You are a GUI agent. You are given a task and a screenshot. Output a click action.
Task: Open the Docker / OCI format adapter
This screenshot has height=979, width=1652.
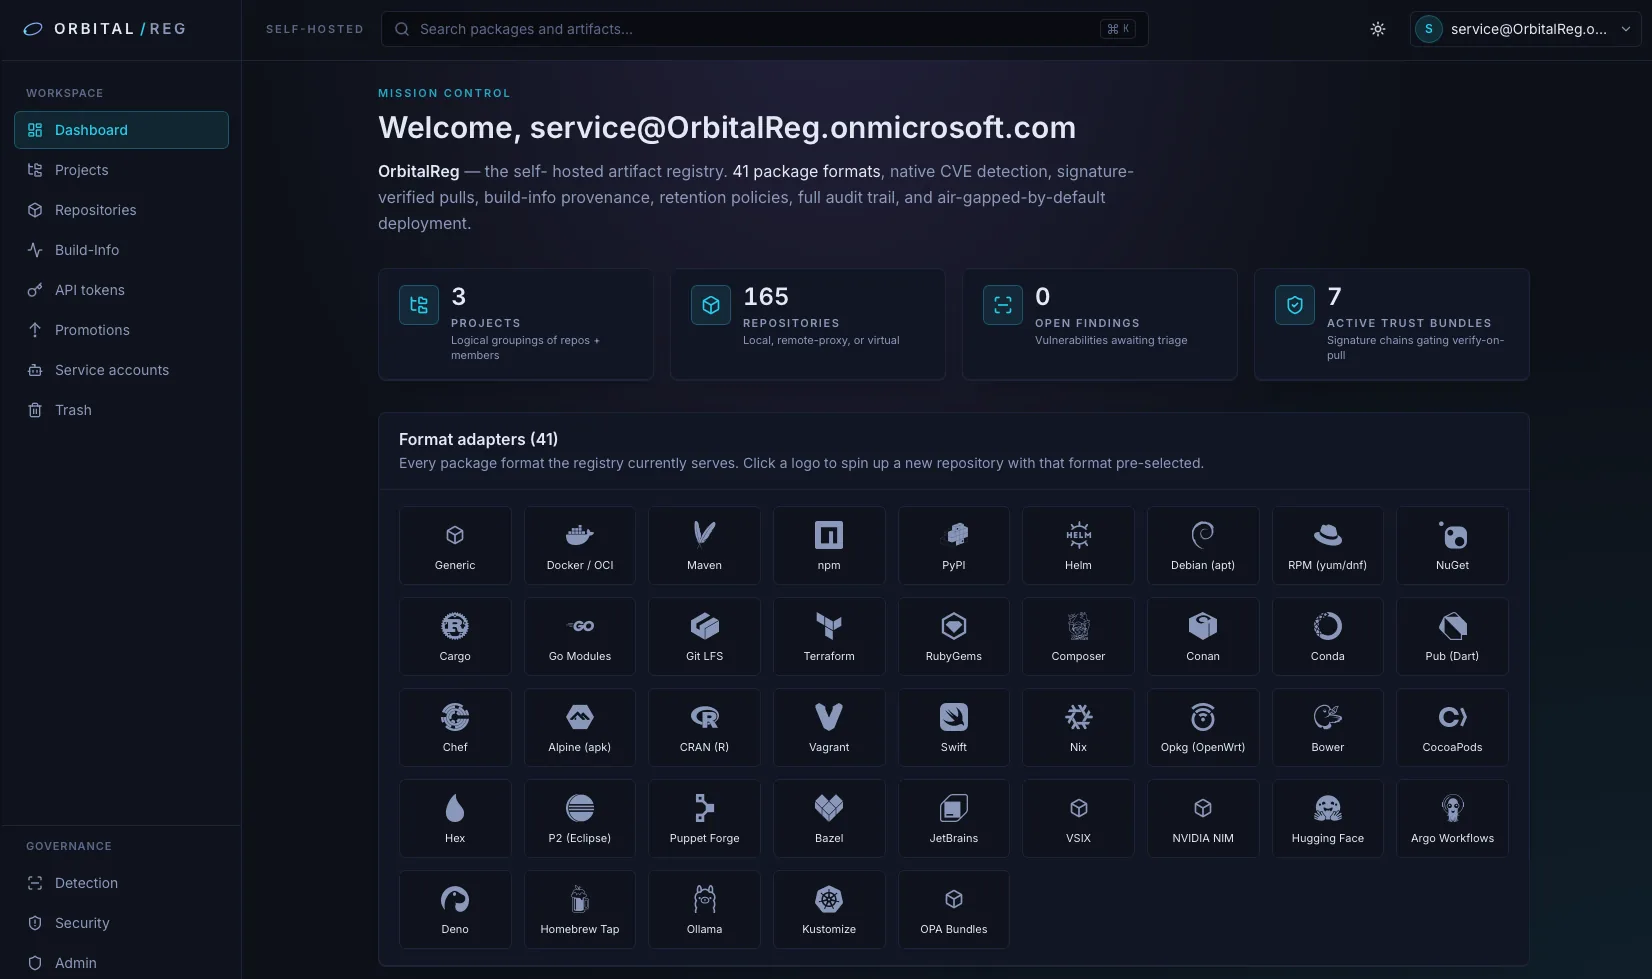coord(580,545)
